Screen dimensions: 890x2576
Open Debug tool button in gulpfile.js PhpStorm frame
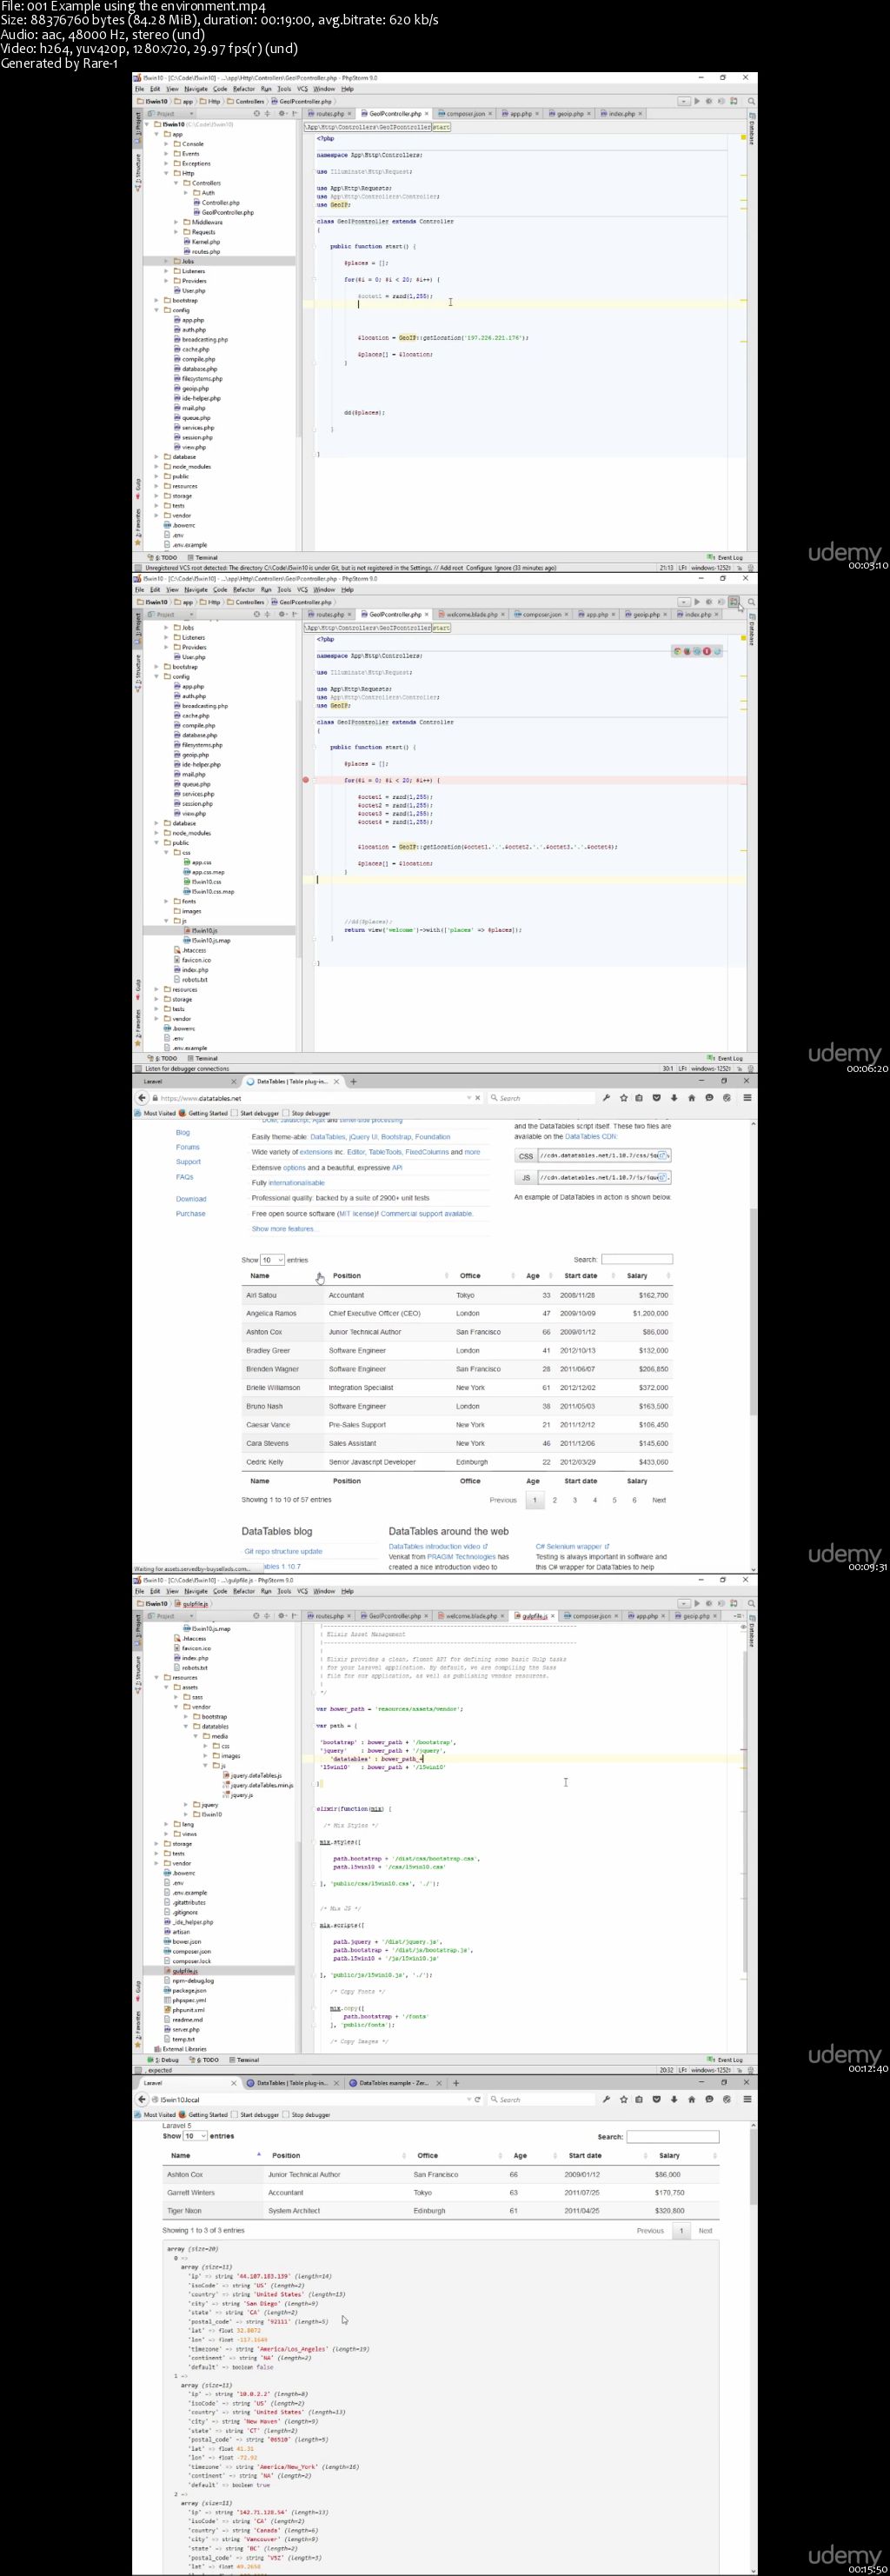pyautogui.click(x=165, y=2059)
